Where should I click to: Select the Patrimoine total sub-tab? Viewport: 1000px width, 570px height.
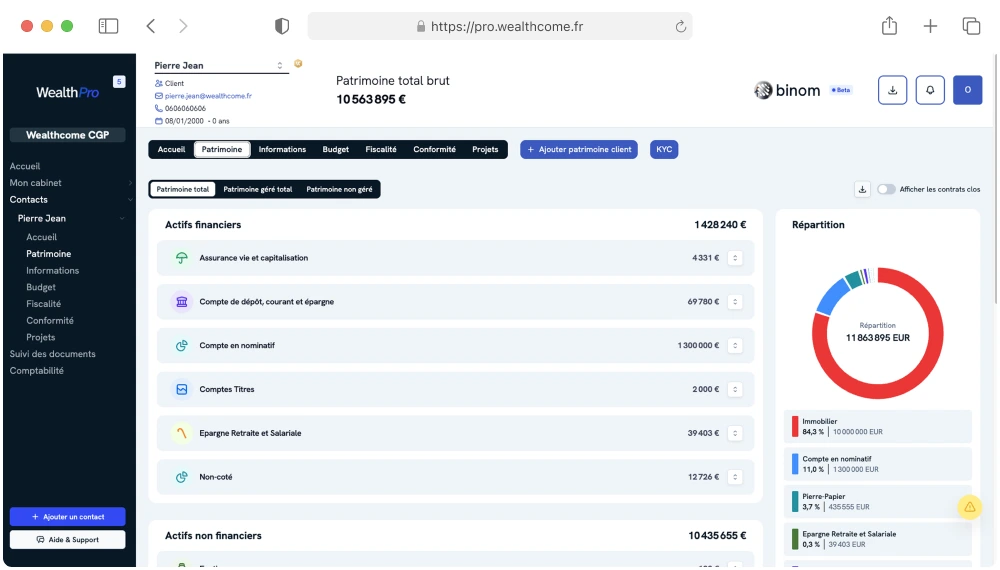[x=182, y=189]
